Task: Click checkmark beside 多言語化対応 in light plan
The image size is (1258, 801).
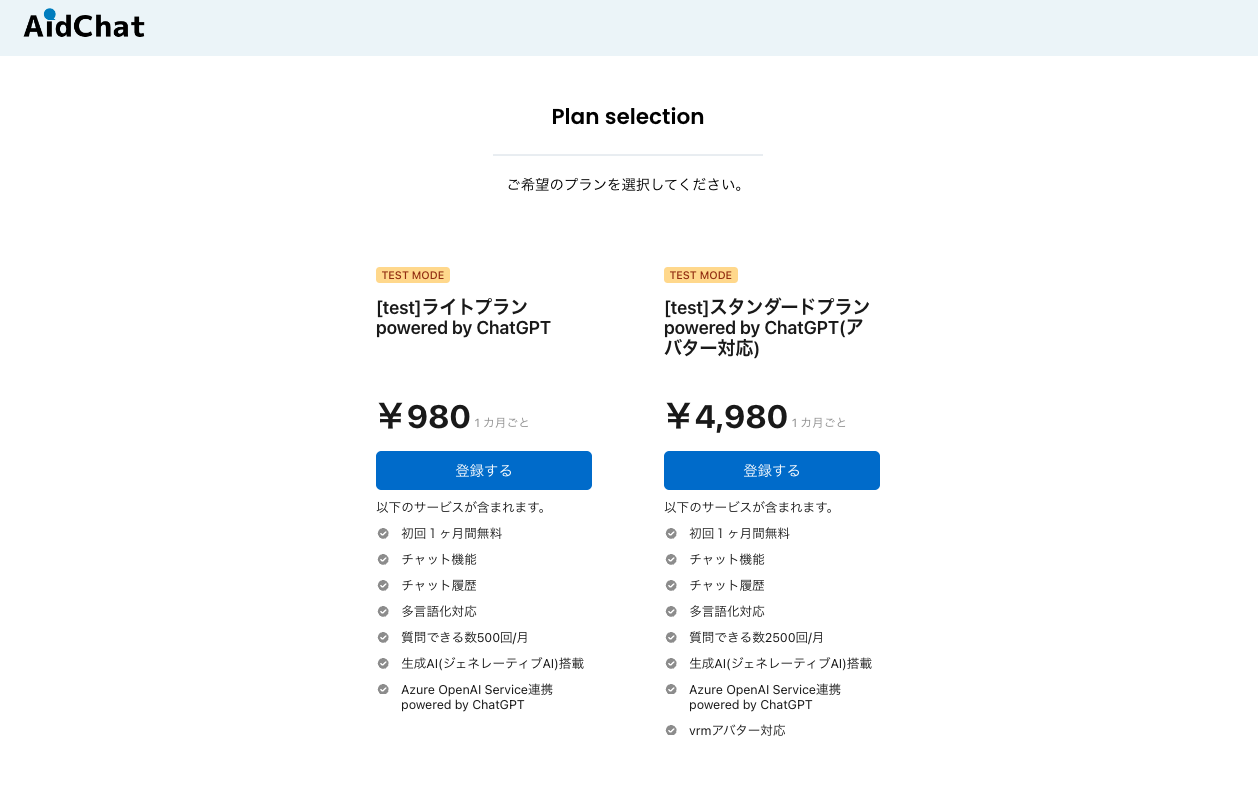Action: click(x=383, y=611)
